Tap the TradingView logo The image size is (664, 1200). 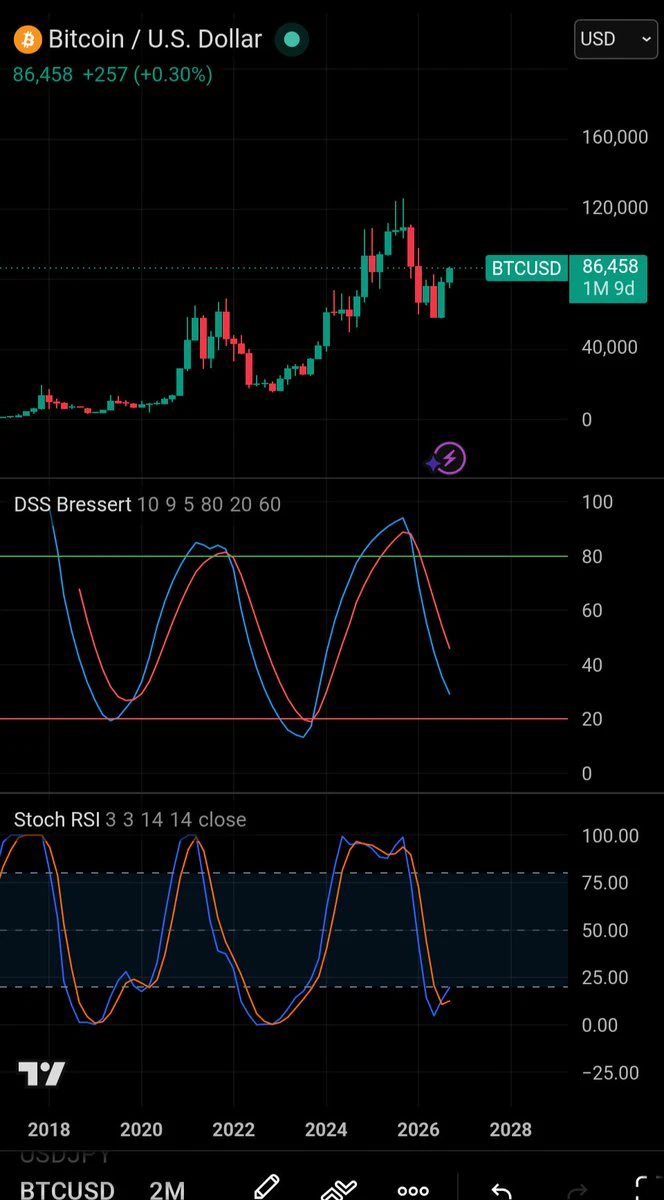(42, 1074)
